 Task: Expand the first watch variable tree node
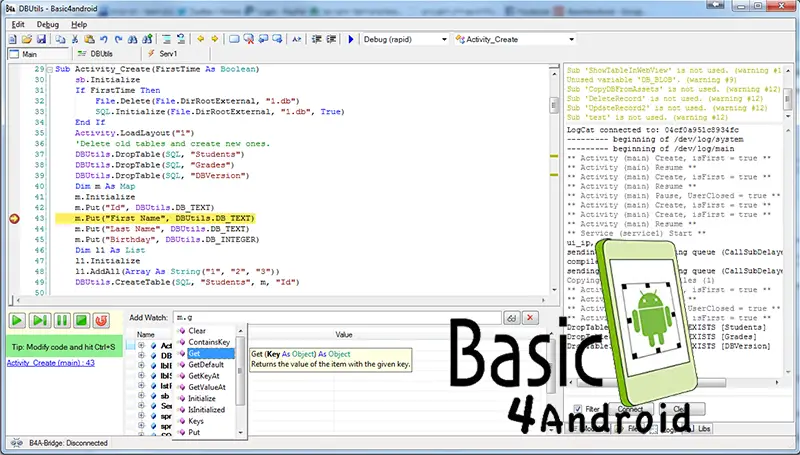[141, 347]
